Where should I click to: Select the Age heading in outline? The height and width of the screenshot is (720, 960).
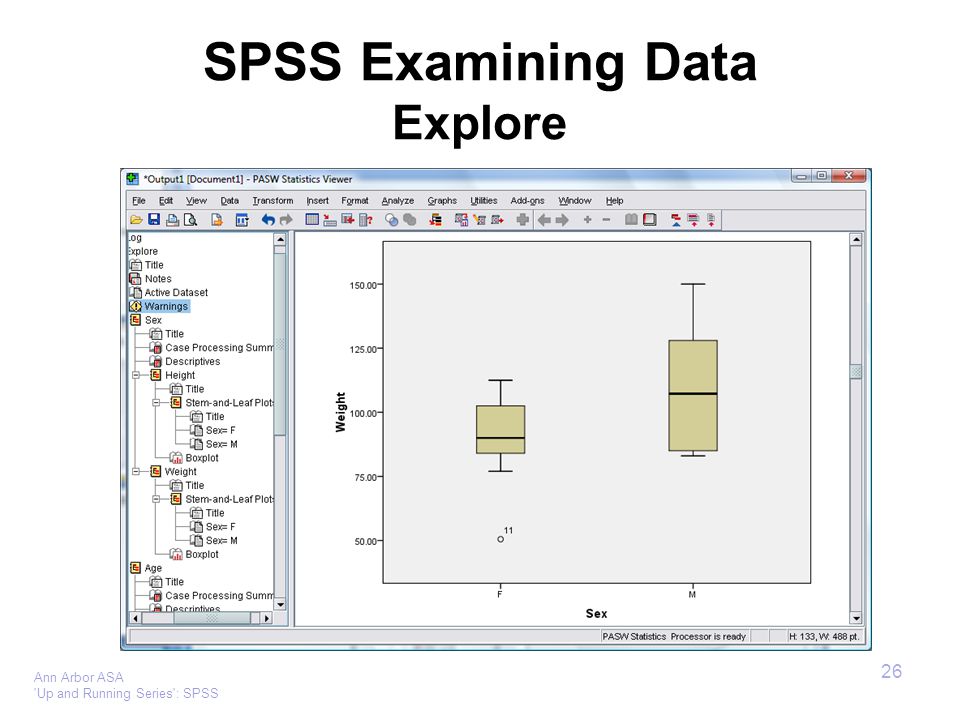153,568
